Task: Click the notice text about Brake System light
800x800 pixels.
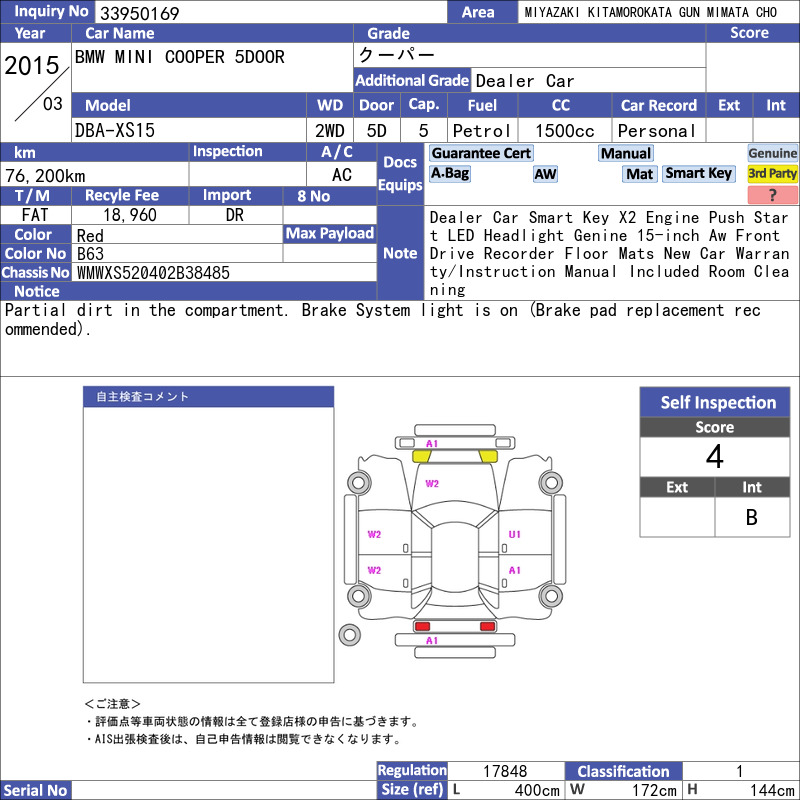Action: coord(383,319)
